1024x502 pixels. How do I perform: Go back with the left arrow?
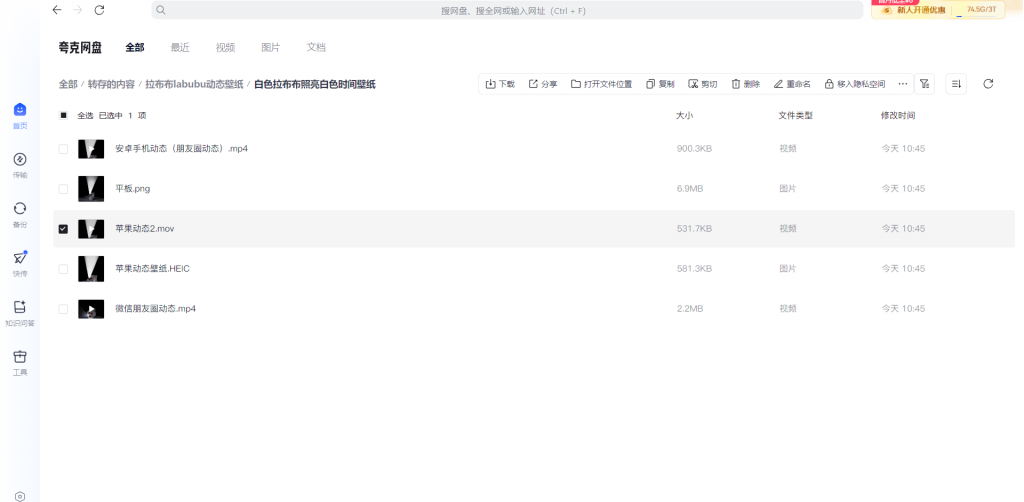pos(57,10)
